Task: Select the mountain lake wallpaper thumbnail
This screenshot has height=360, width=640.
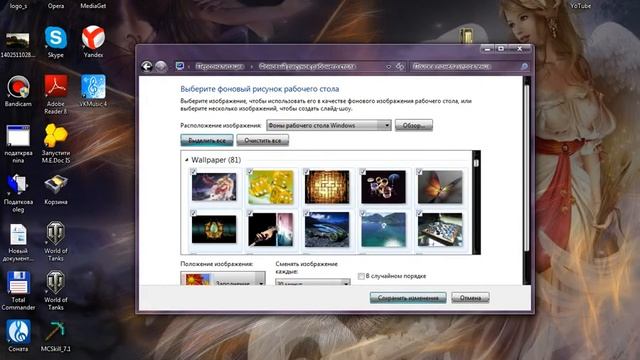Action: (383, 229)
